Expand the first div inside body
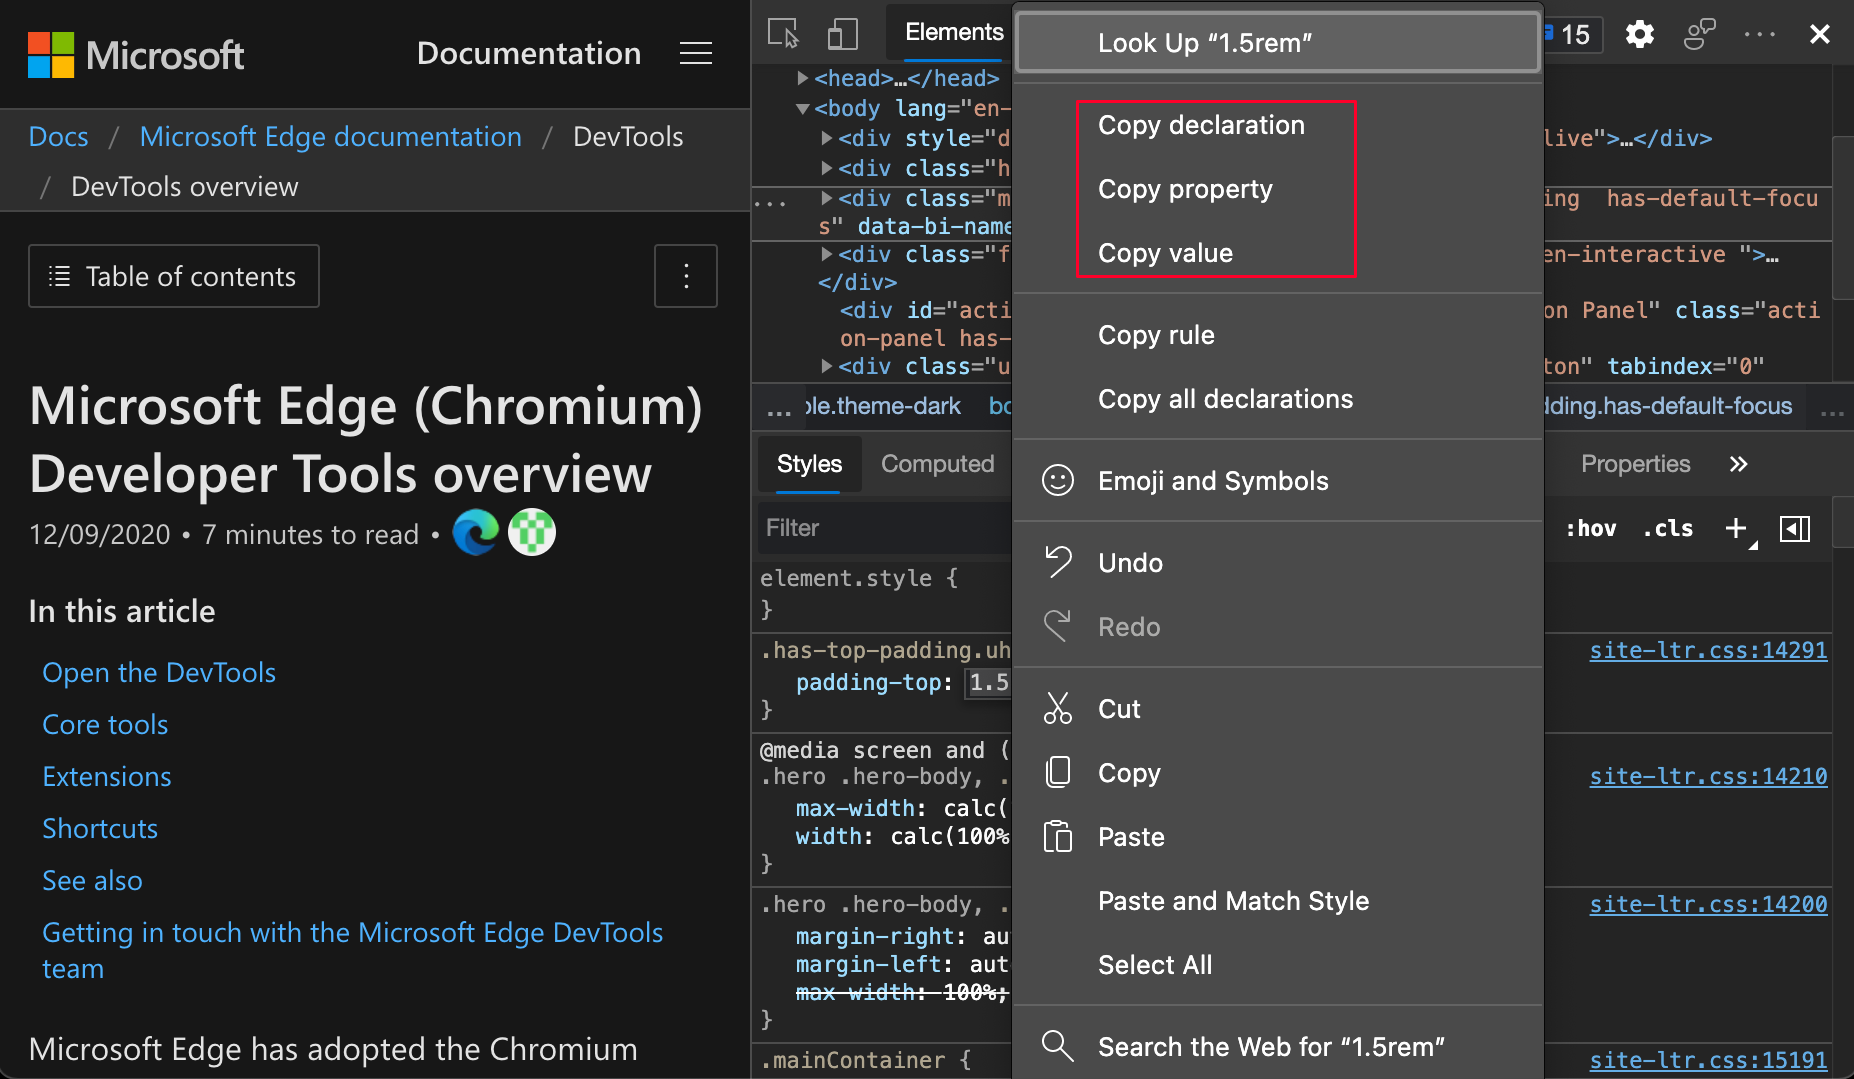 [826, 138]
